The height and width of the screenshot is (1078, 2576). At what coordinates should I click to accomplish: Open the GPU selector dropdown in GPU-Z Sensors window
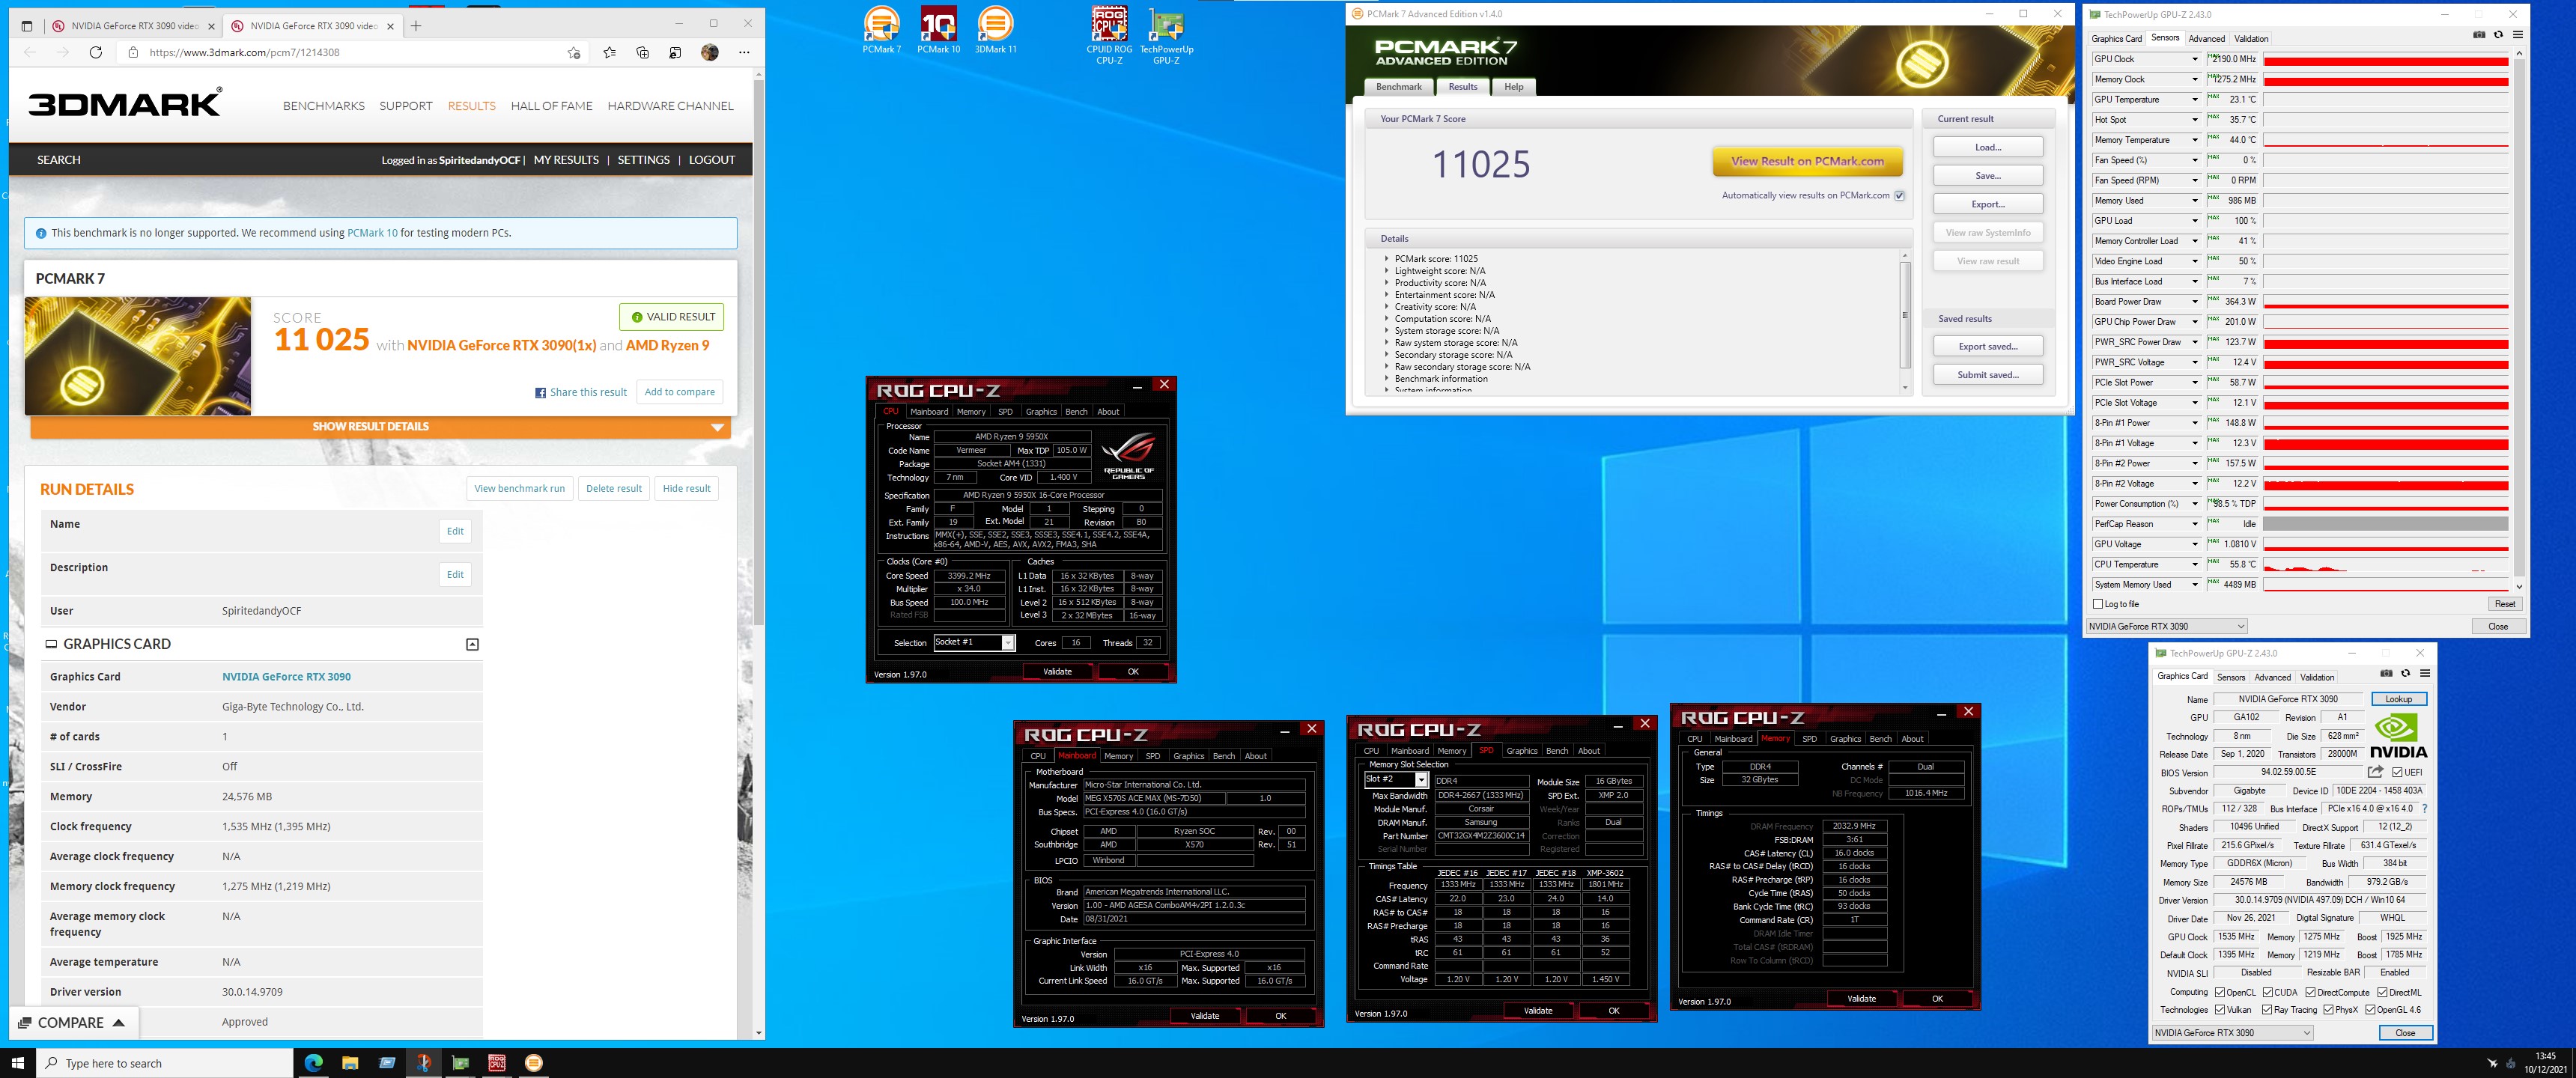coord(2166,626)
